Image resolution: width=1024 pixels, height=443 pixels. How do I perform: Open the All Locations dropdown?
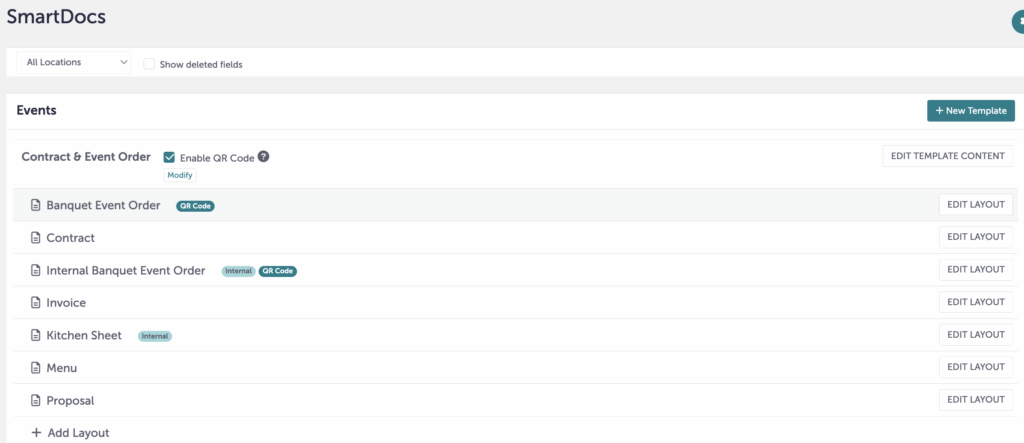point(73,63)
